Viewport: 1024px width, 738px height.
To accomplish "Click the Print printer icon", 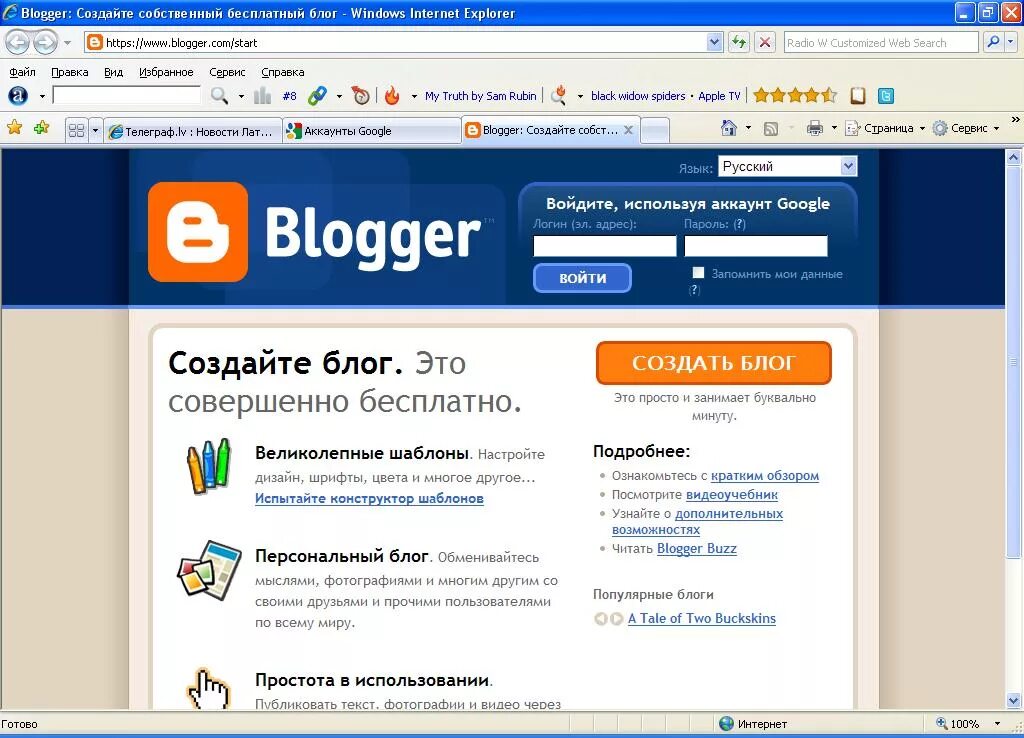I will [814, 128].
